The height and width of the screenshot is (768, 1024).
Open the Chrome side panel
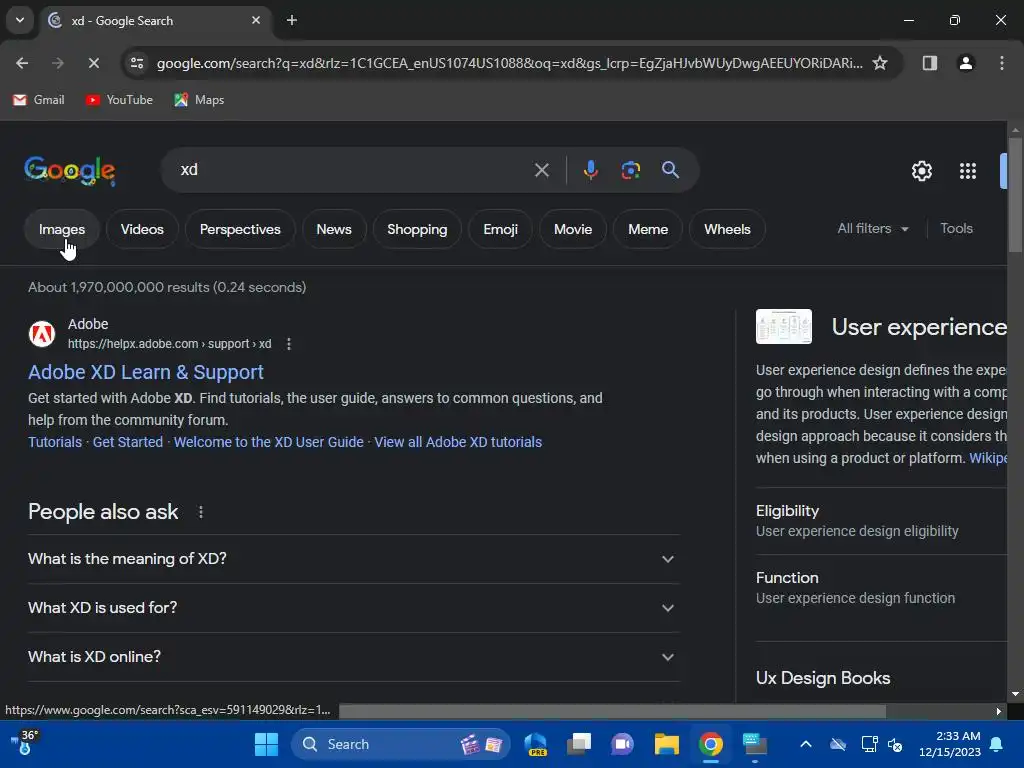pos(929,63)
